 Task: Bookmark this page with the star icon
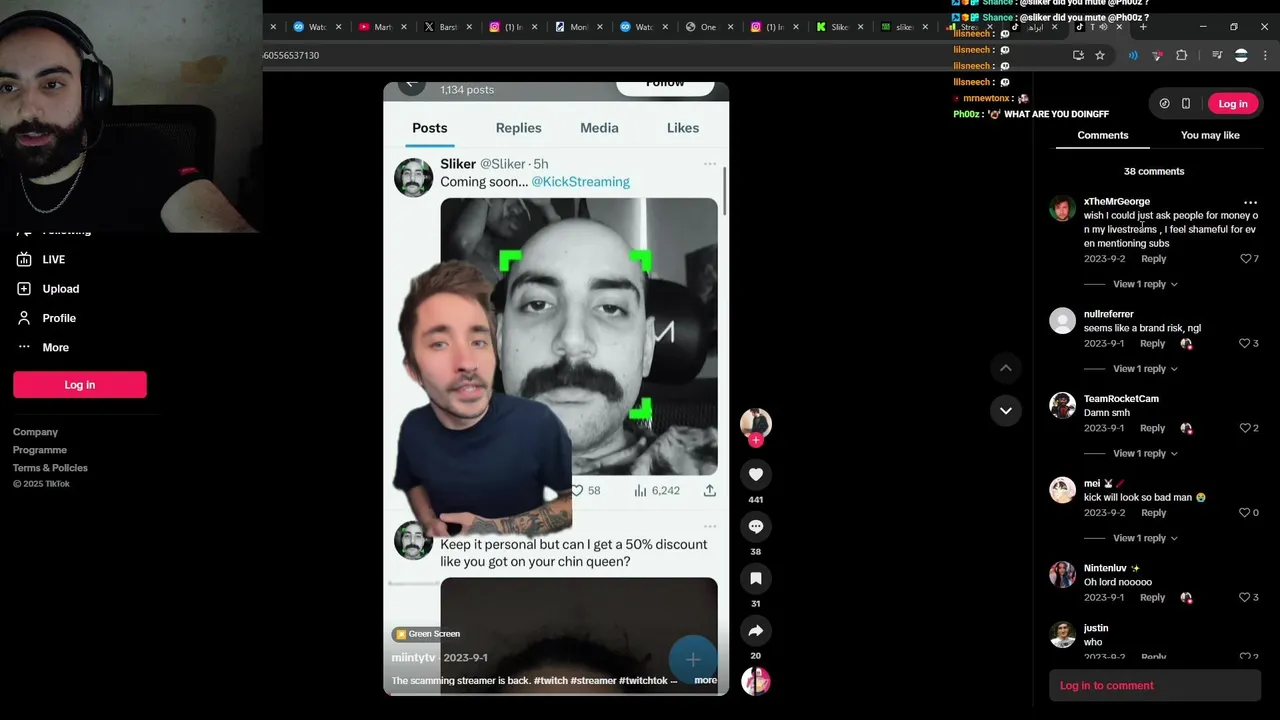(x=1100, y=55)
